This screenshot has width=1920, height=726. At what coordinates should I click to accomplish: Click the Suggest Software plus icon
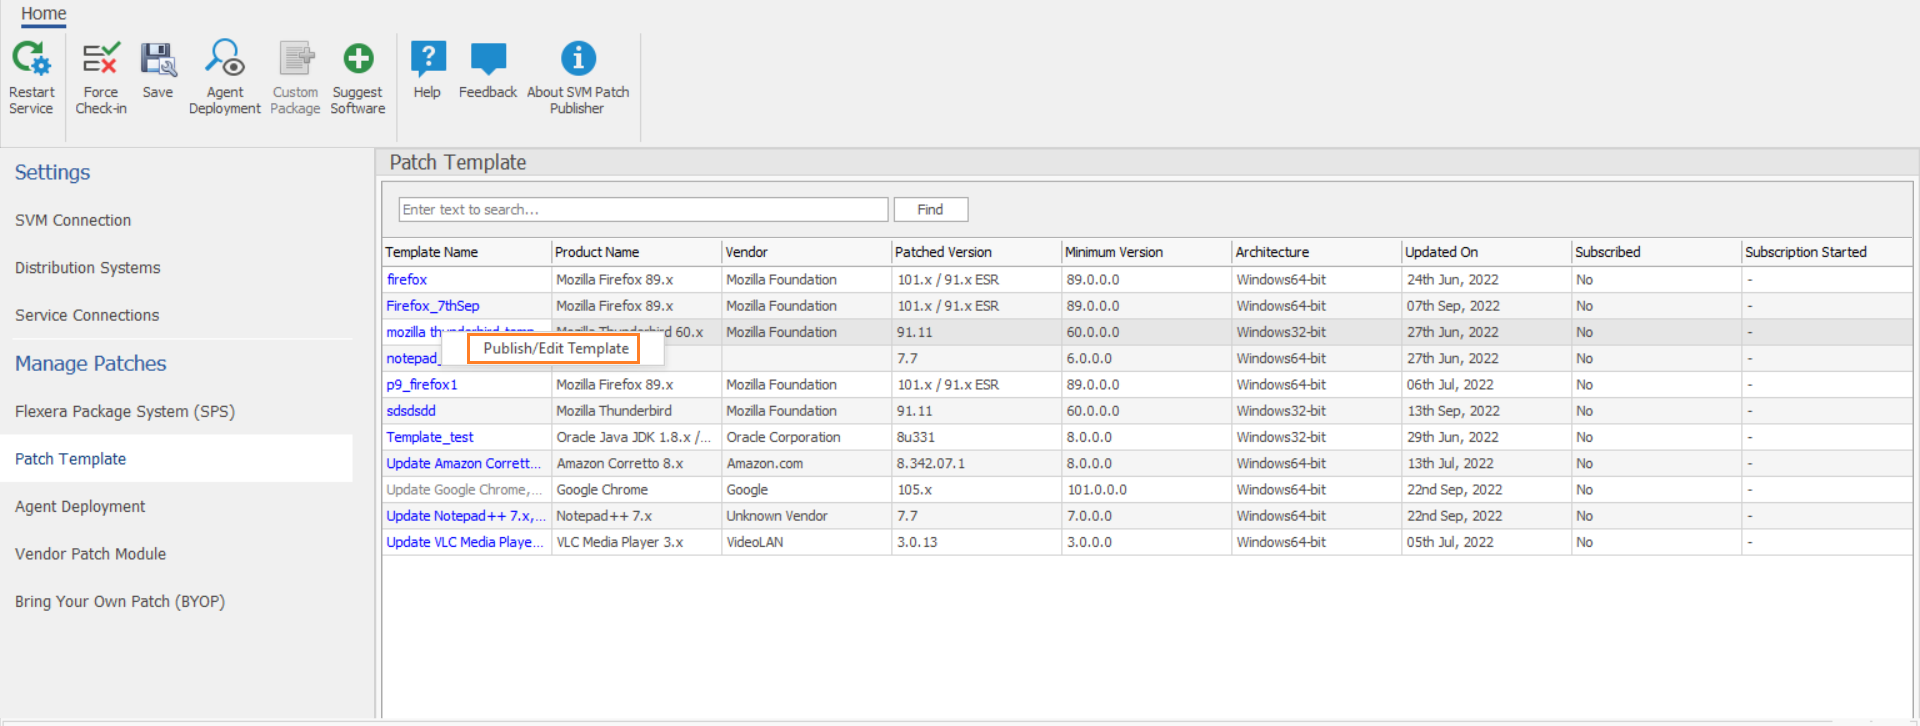coord(358,60)
